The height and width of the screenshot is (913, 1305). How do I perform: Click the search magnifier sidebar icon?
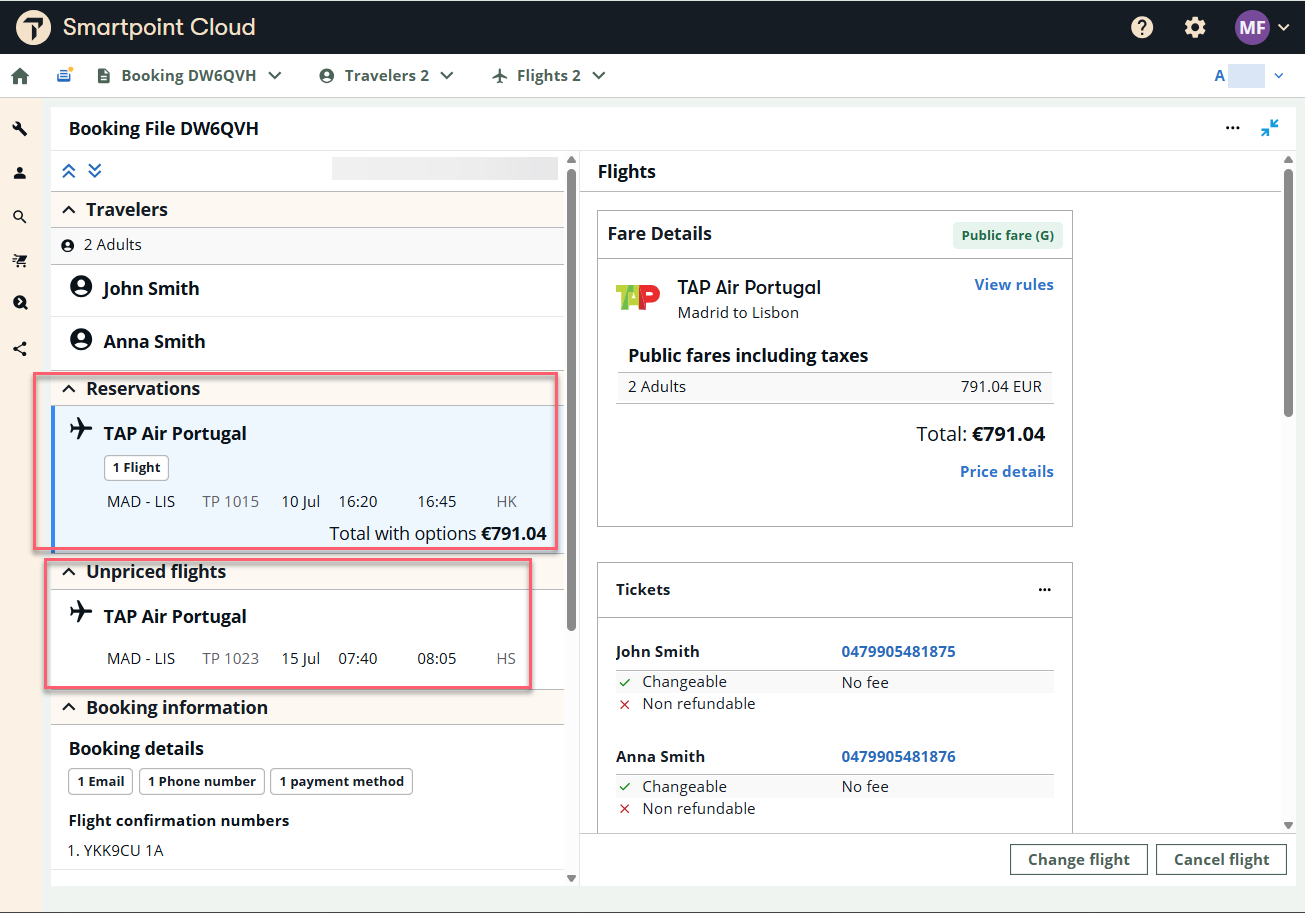pos(20,217)
